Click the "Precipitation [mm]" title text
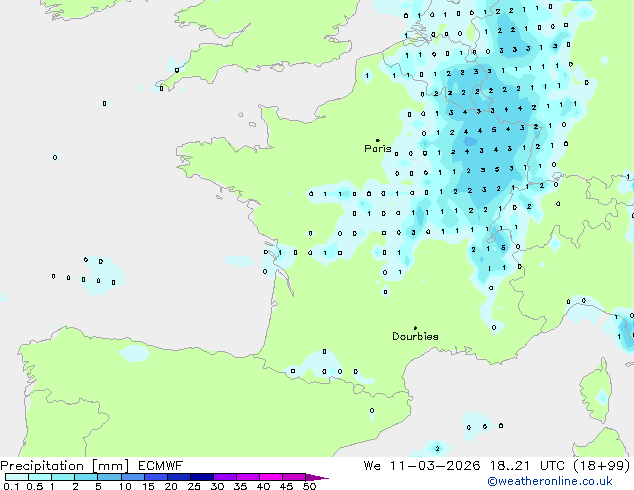 [x=65, y=466]
